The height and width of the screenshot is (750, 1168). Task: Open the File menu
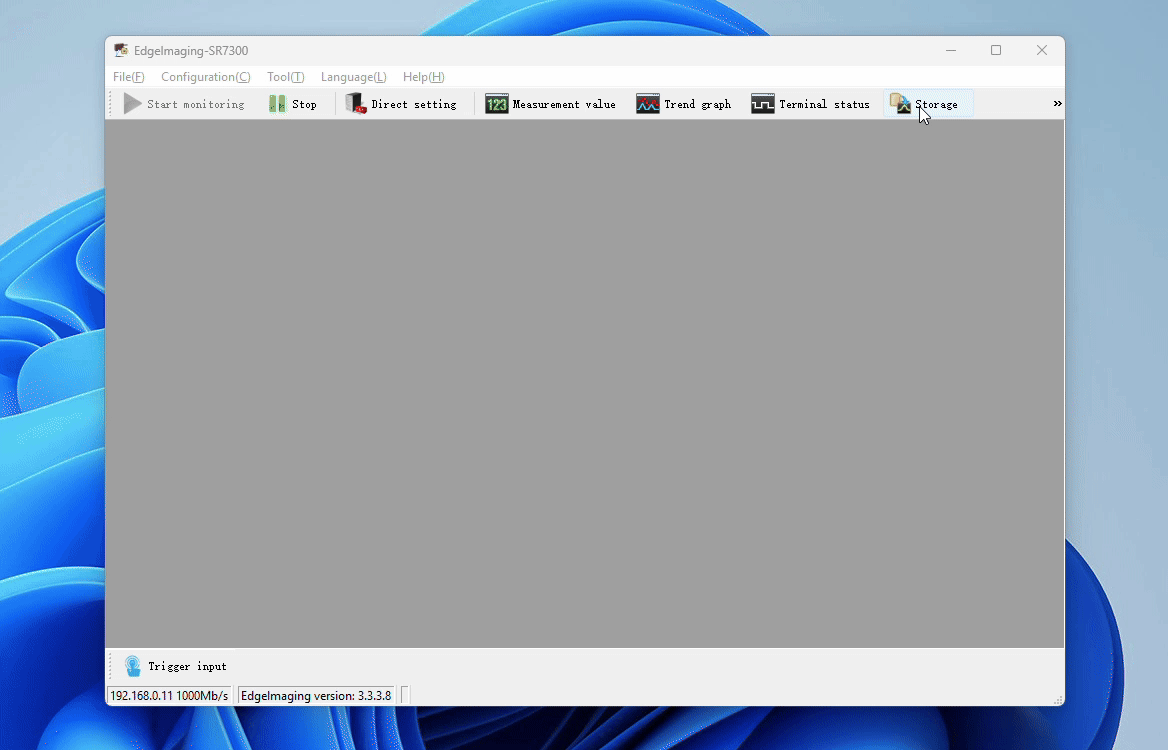tap(128, 77)
